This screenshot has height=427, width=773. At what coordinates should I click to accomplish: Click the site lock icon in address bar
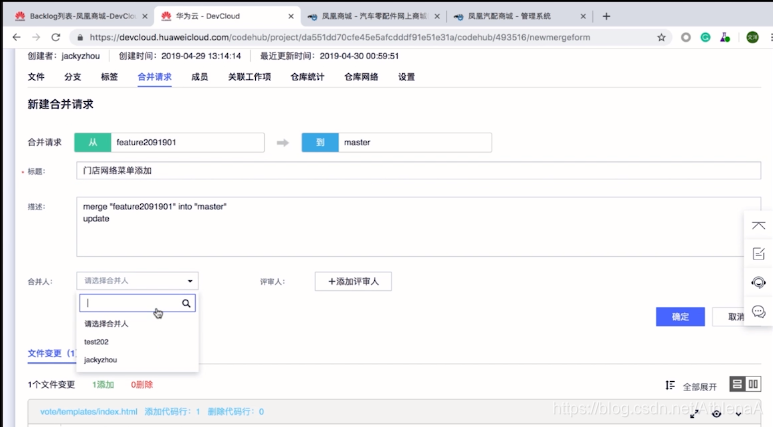80,37
